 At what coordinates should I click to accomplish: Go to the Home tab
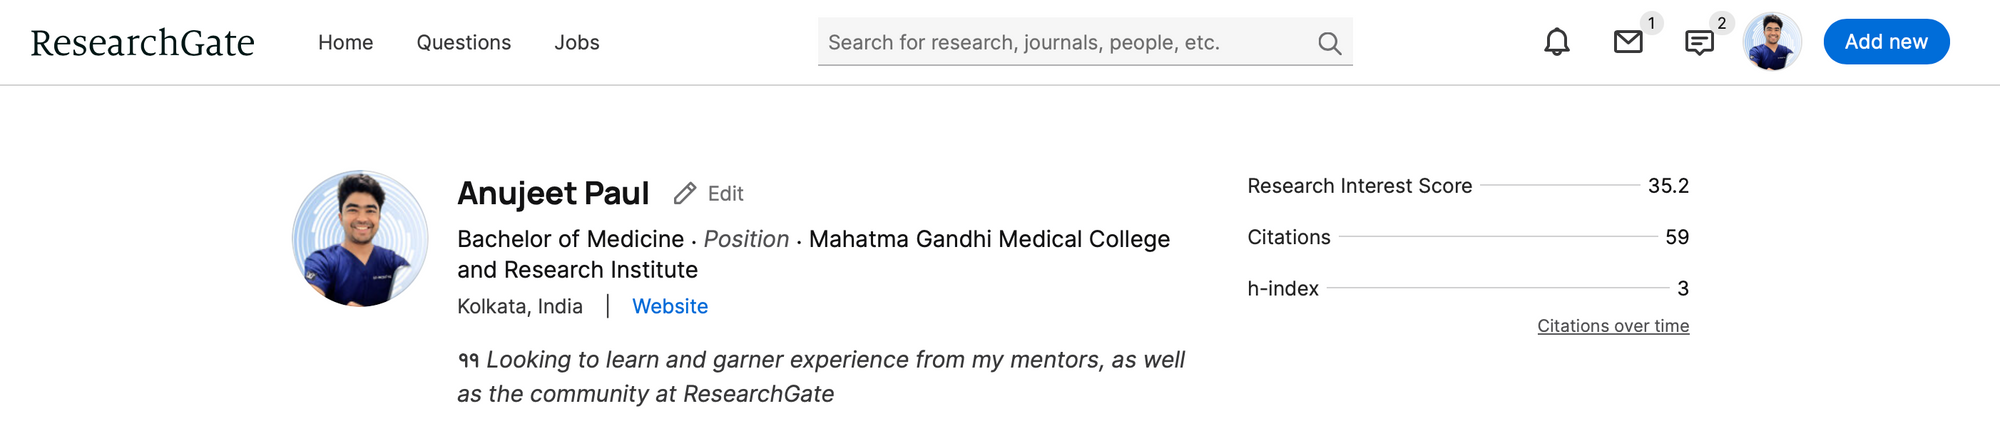[x=345, y=42]
